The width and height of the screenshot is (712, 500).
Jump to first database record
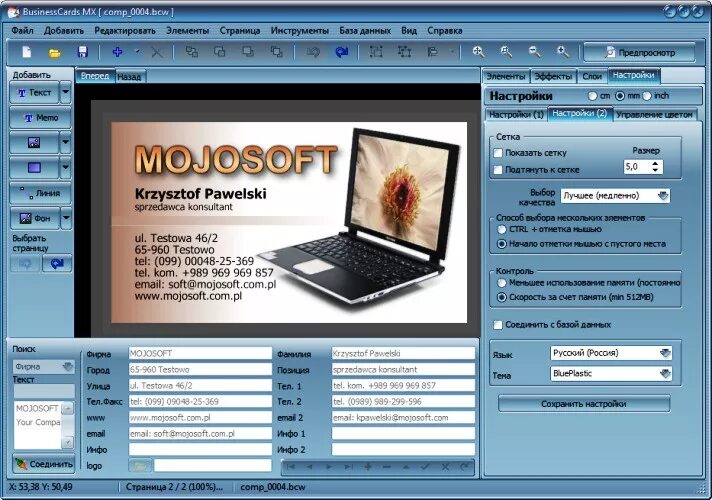291,467
